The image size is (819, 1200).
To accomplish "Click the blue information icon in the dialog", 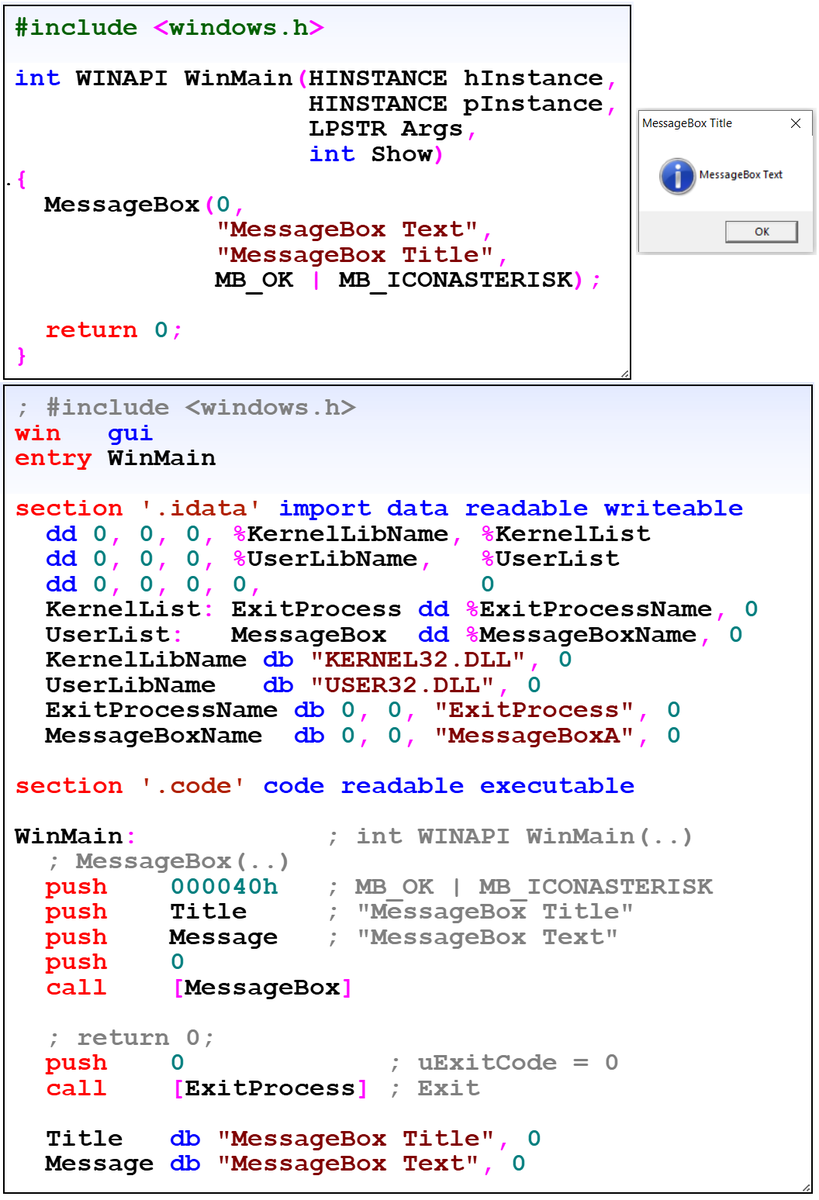I will [x=677, y=176].
